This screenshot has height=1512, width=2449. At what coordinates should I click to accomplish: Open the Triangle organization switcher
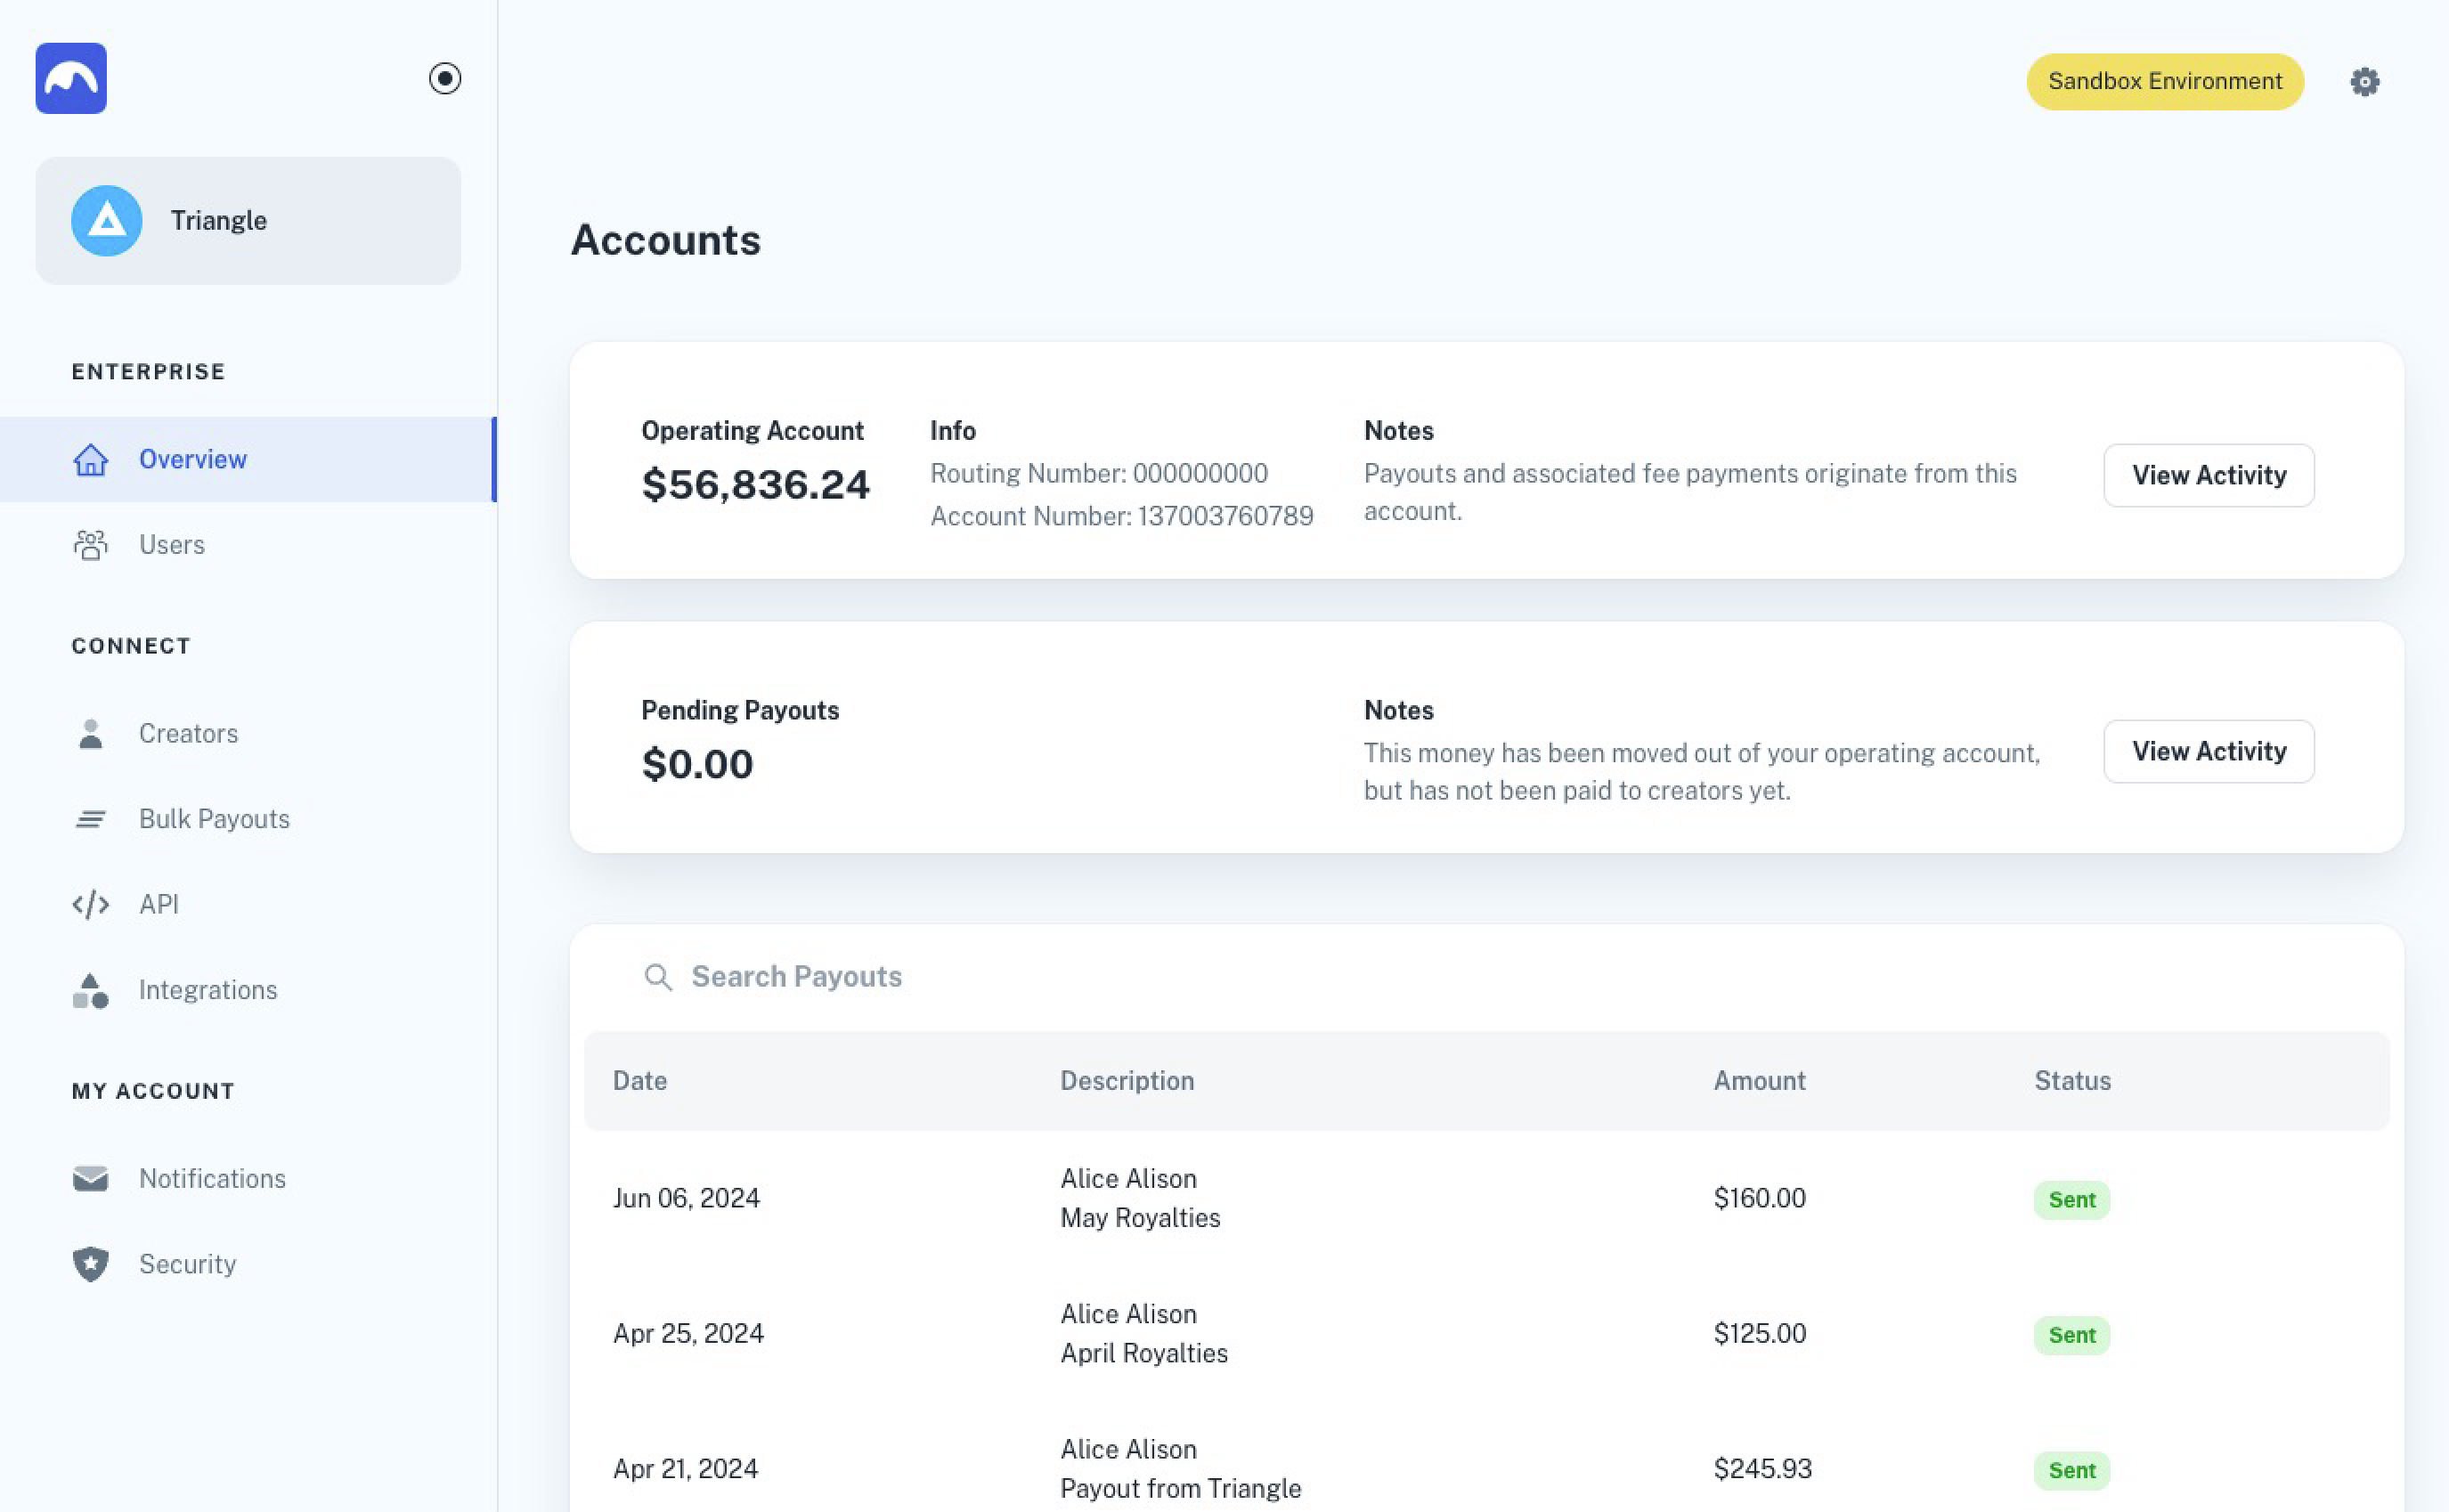pos(248,221)
